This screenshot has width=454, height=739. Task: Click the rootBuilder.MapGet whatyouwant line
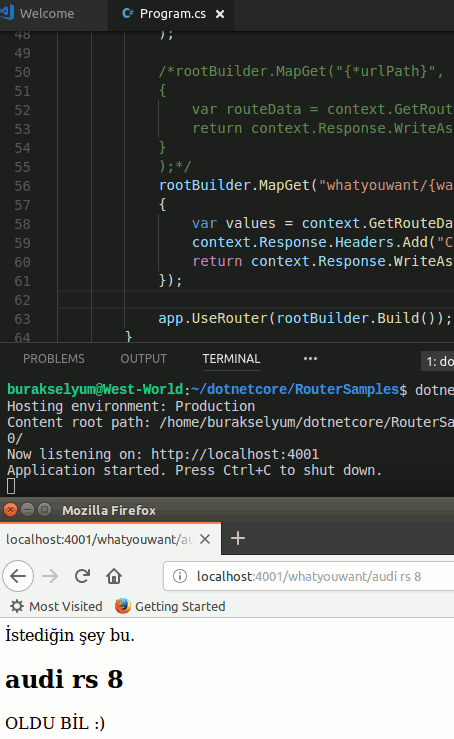pos(306,185)
